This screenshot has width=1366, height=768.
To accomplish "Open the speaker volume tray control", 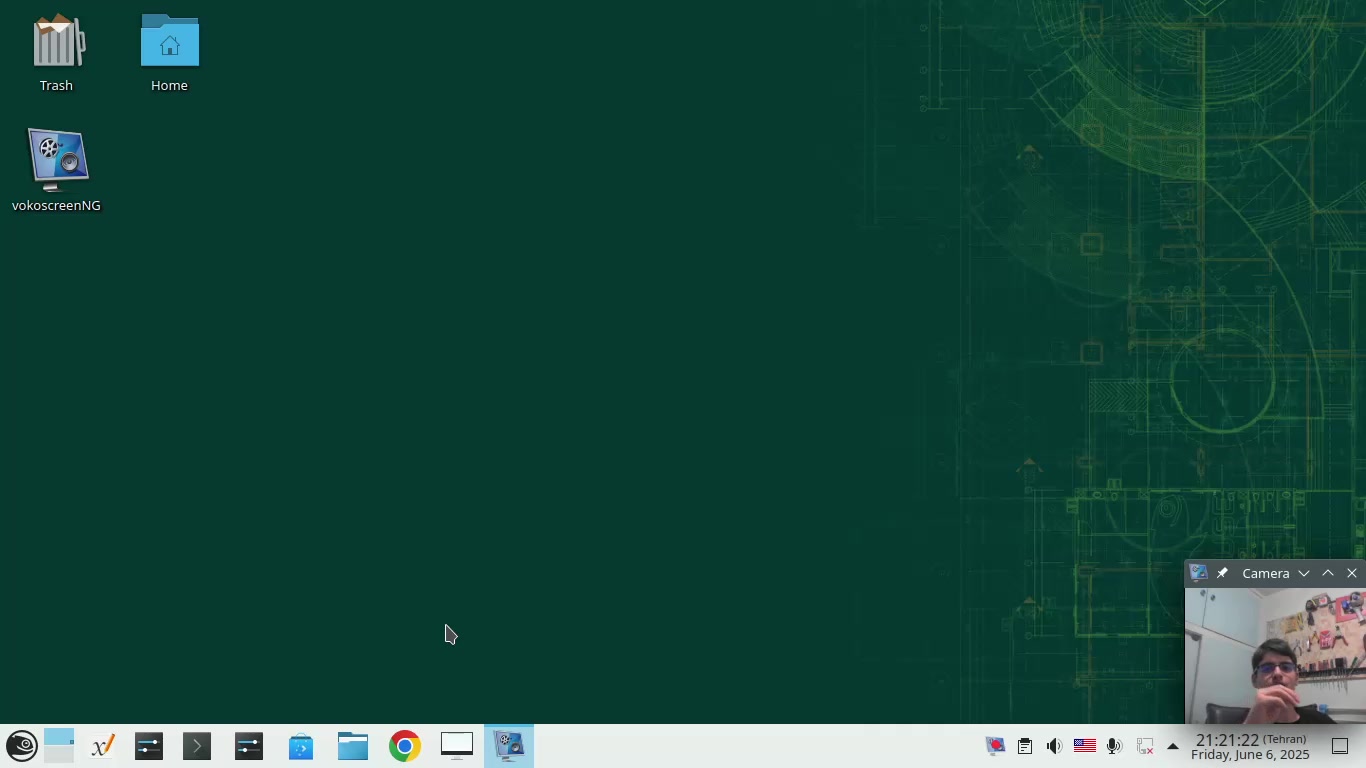I will point(1054,746).
